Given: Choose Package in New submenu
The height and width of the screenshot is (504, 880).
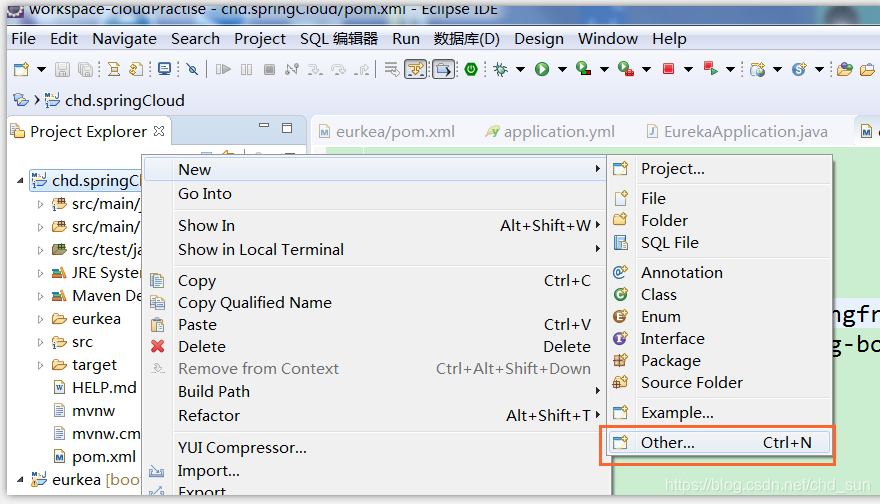Looking at the screenshot, I should click(x=721, y=360).
